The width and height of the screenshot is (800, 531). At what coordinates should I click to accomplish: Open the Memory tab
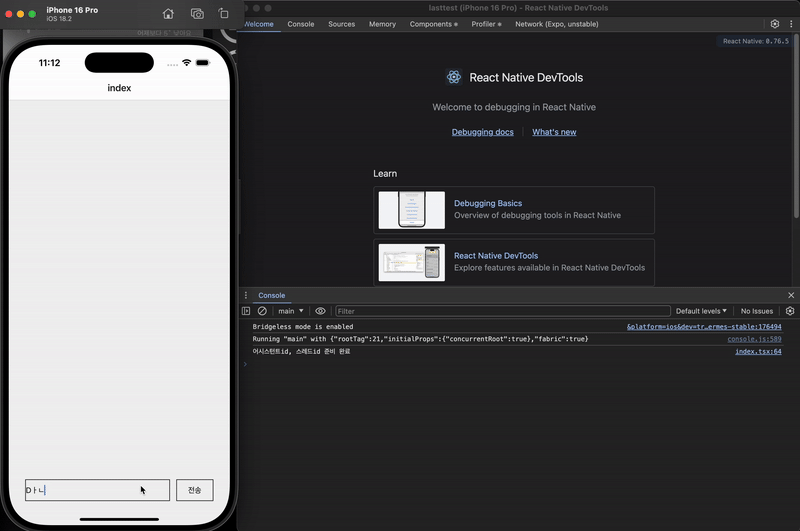(x=382, y=24)
